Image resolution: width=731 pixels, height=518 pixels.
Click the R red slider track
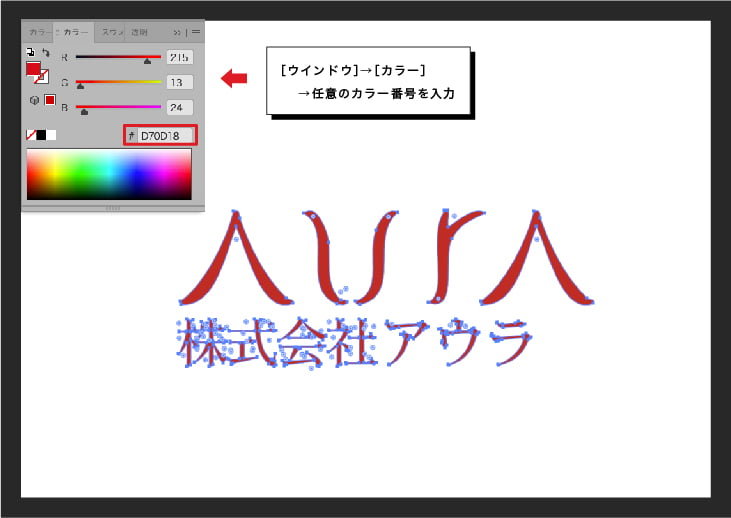(x=117, y=57)
